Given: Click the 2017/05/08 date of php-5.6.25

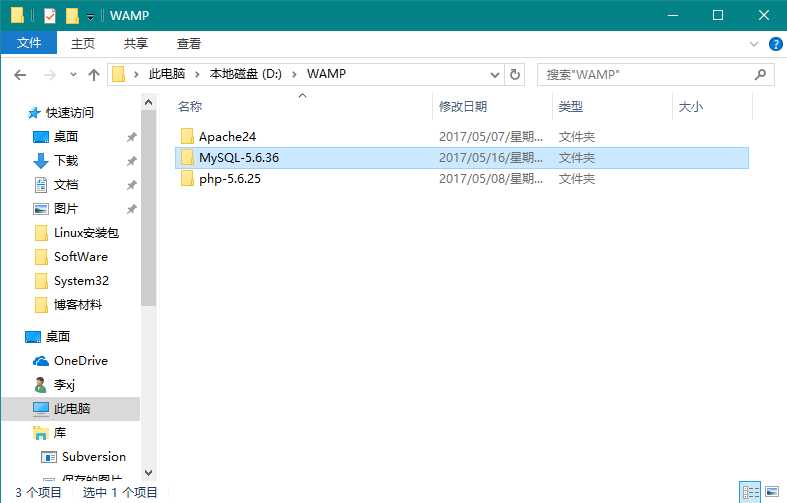Looking at the screenshot, I should pyautogui.click(x=490, y=179).
